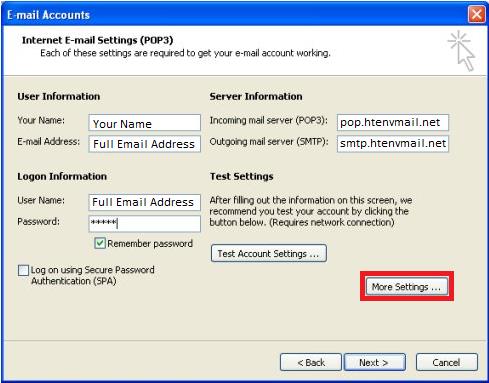Go to the Next step
This screenshot has height=383, width=489.
coord(375,362)
